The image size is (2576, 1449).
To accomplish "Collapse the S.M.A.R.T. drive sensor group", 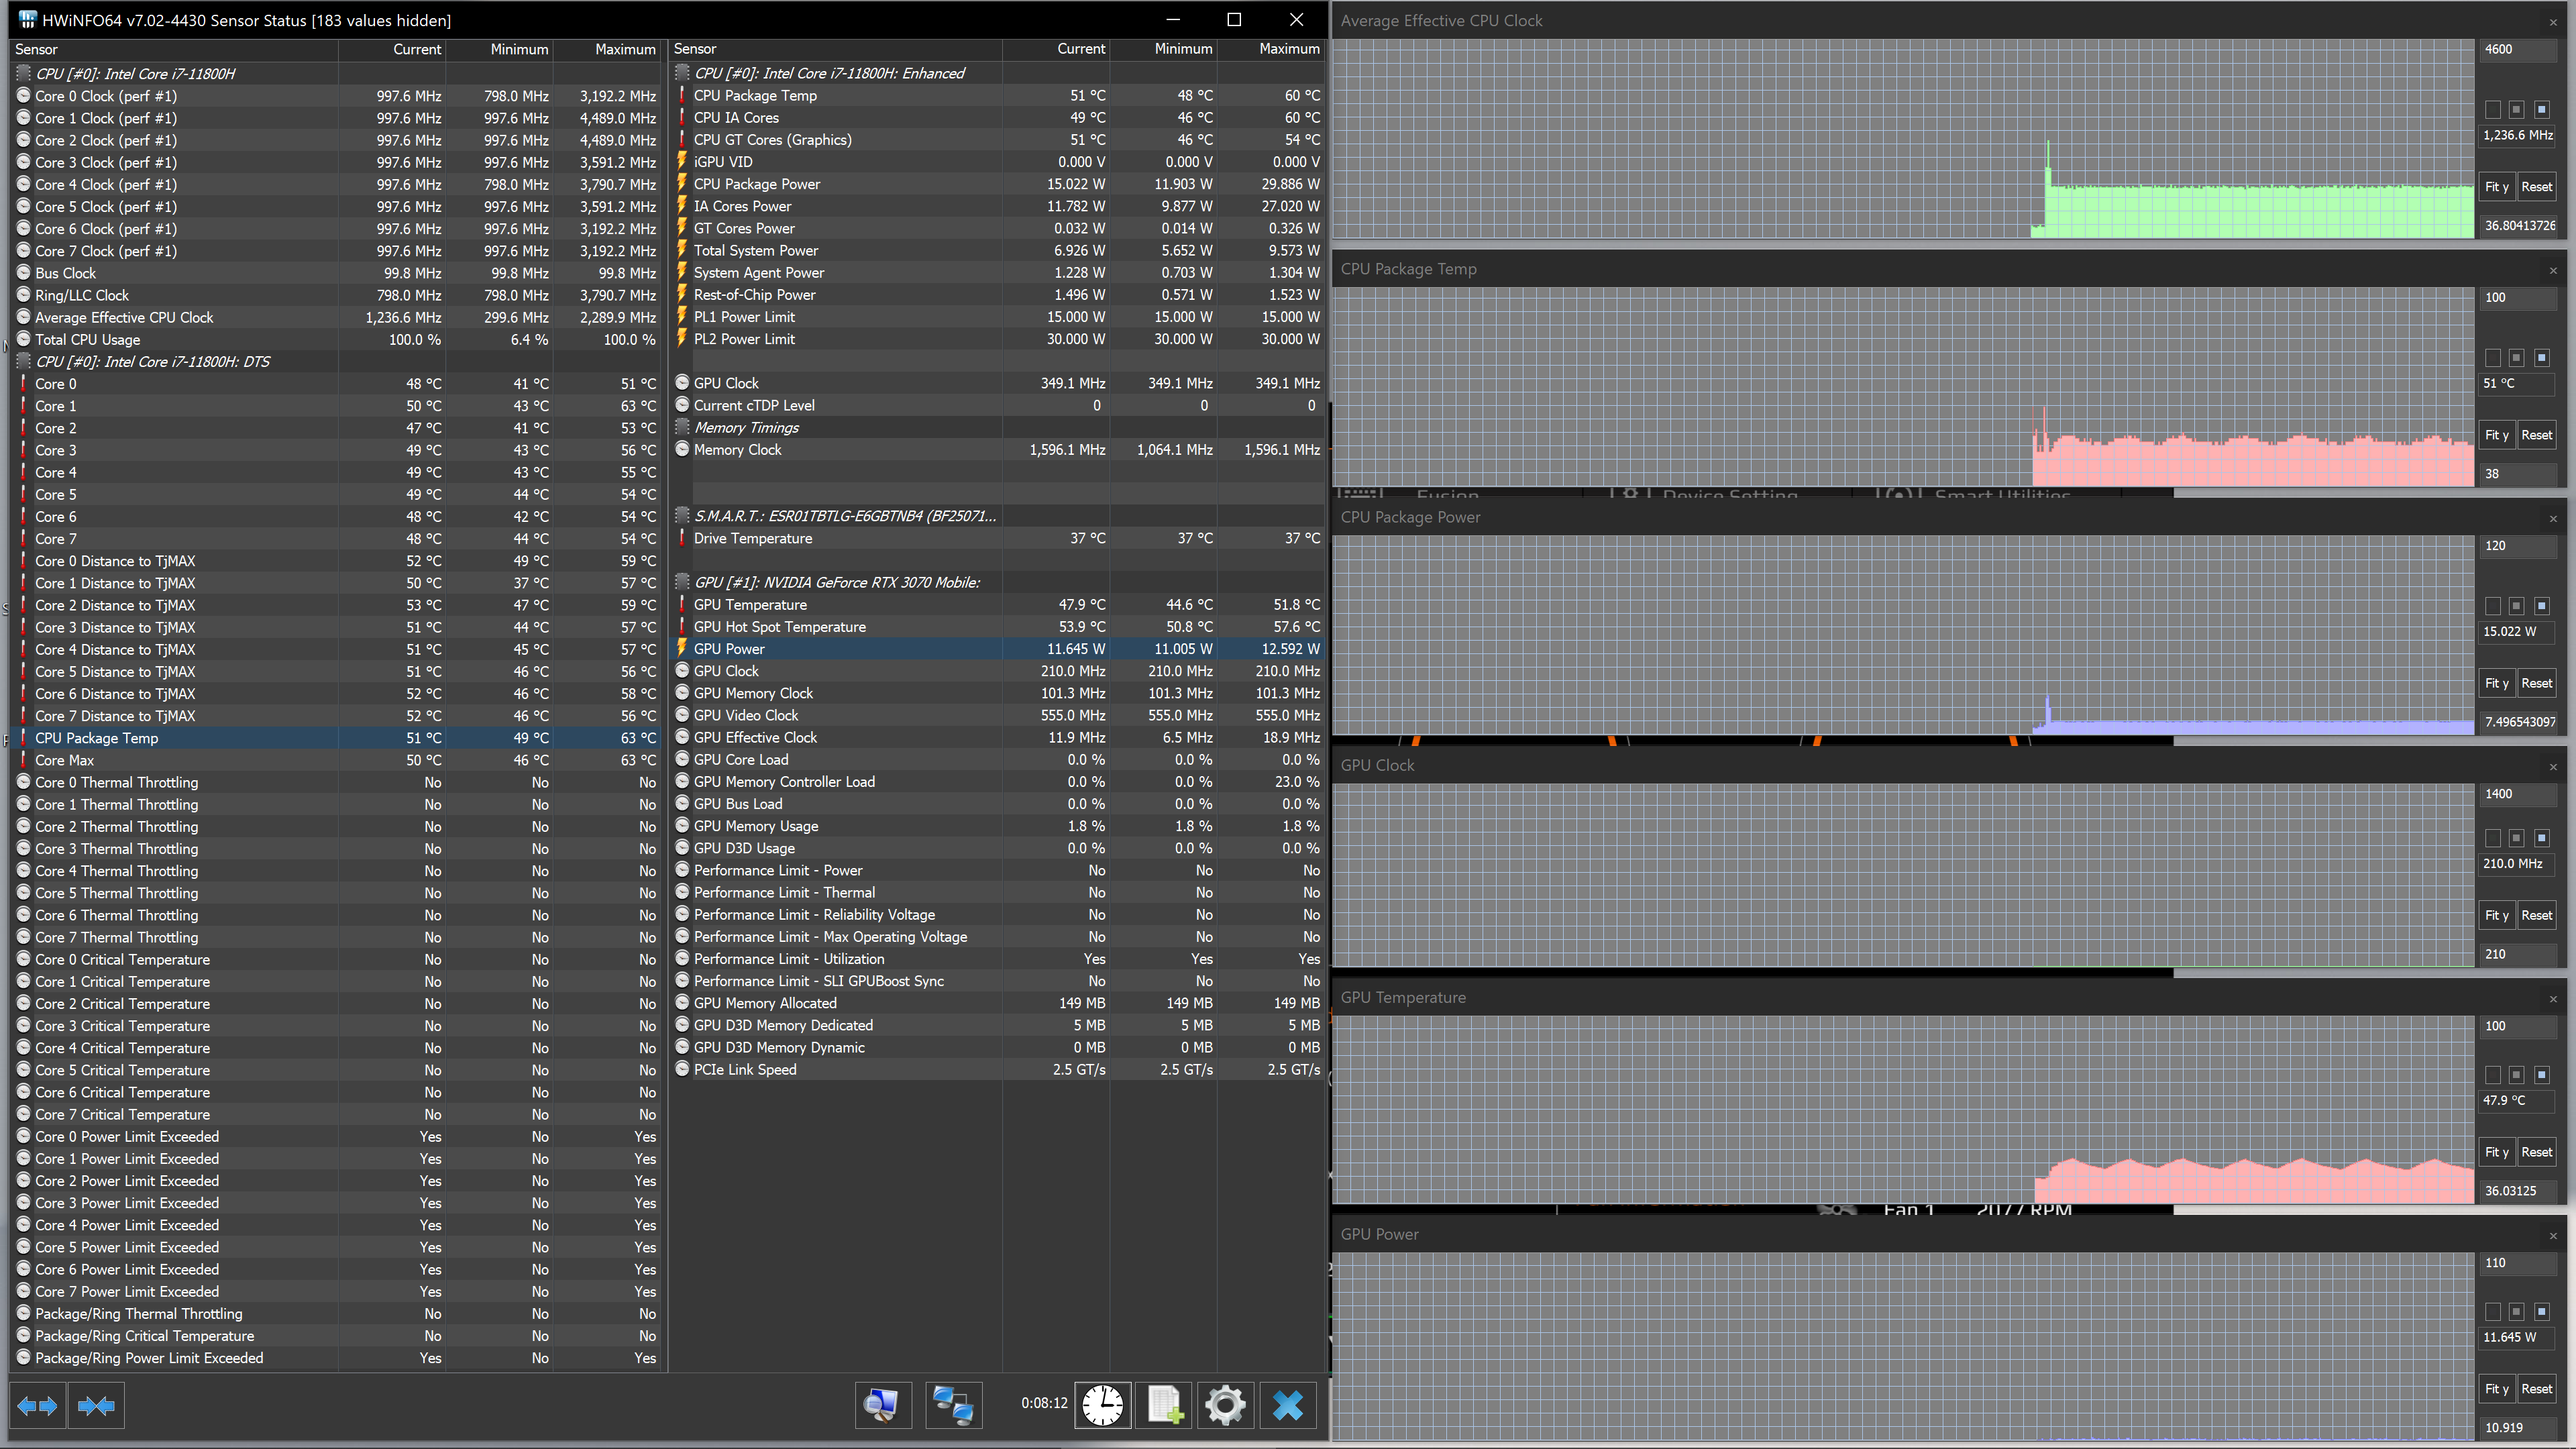I will [x=844, y=516].
